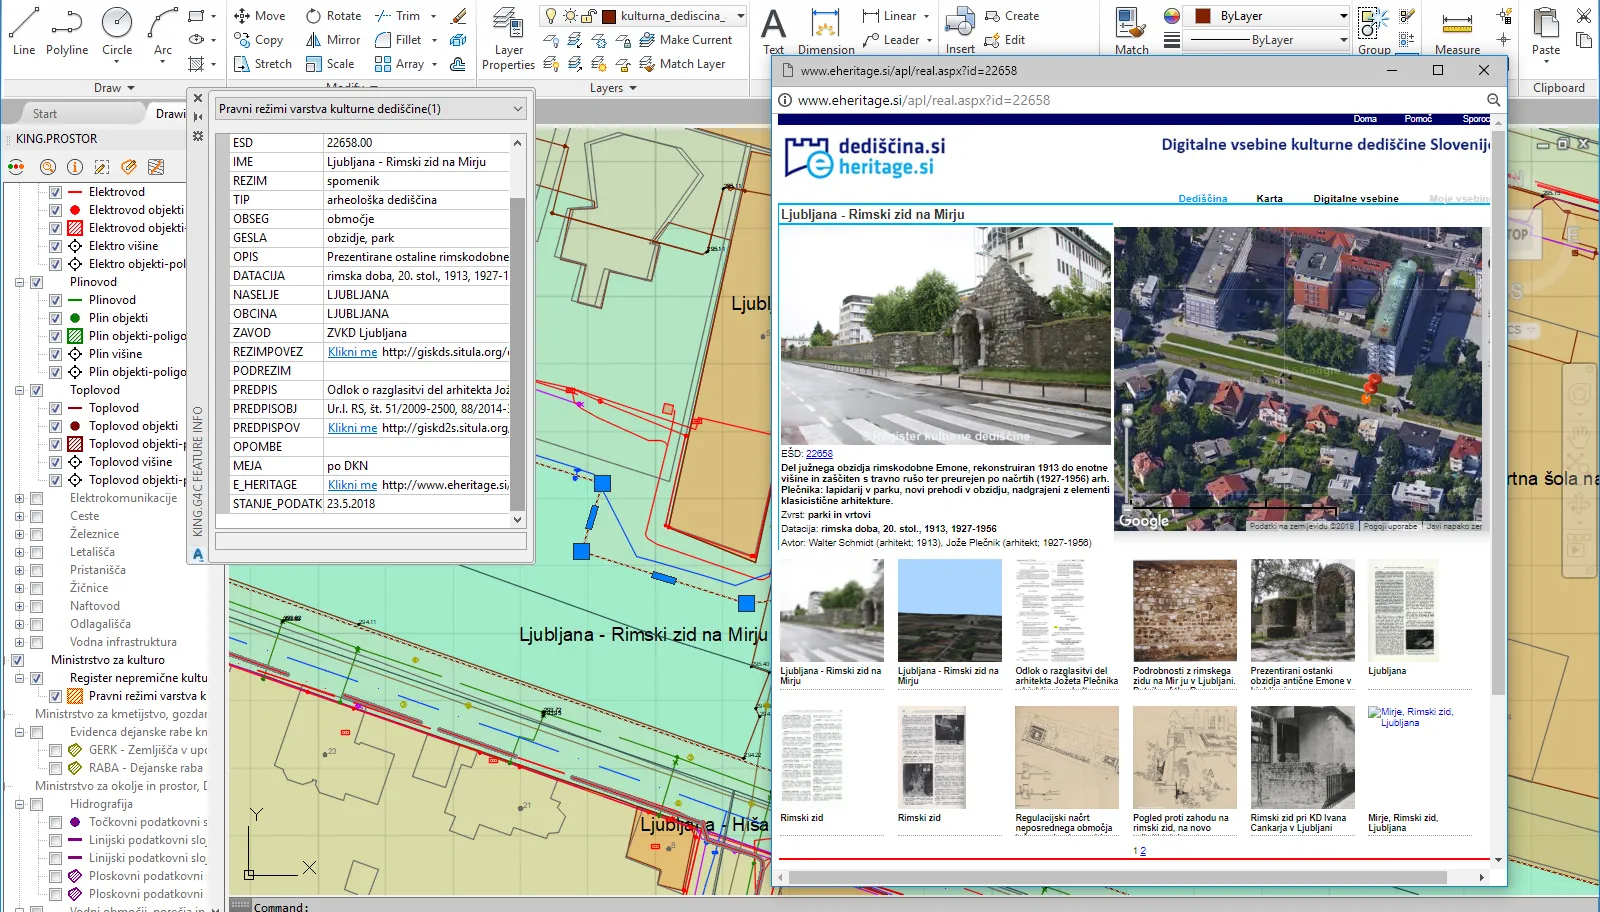Enable the Ceste layer checkbox

37,516
